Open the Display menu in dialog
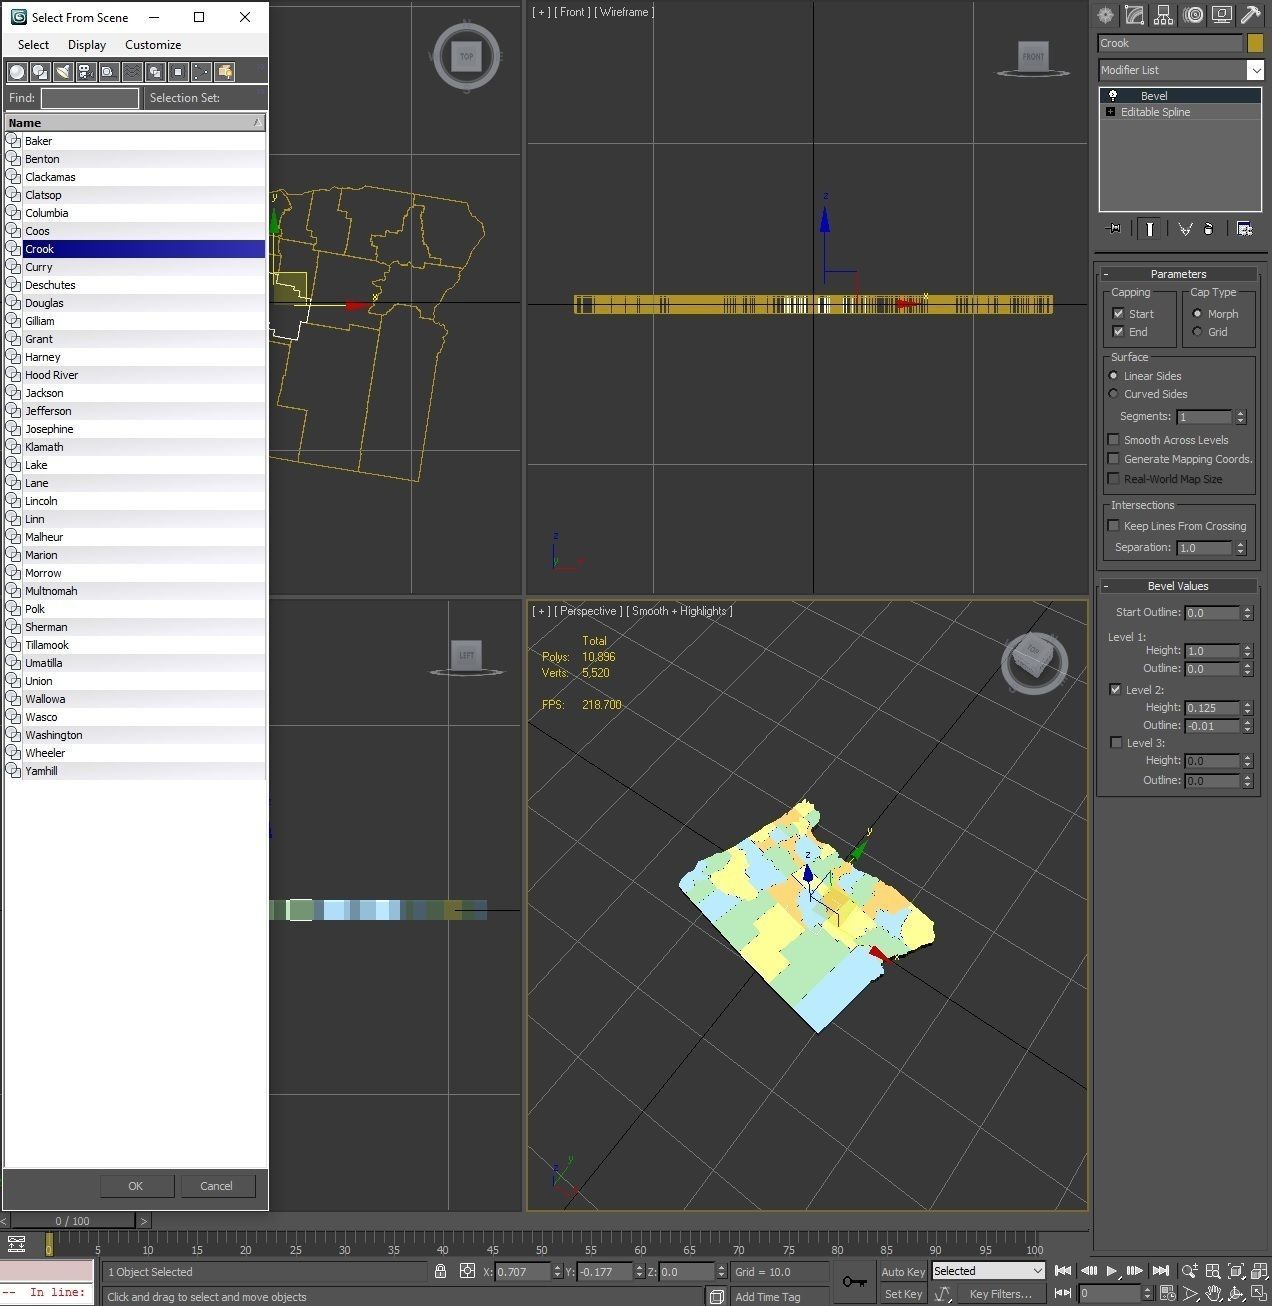The width and height of the screenshot is (1272, 1306). click(x=87, y=45)
